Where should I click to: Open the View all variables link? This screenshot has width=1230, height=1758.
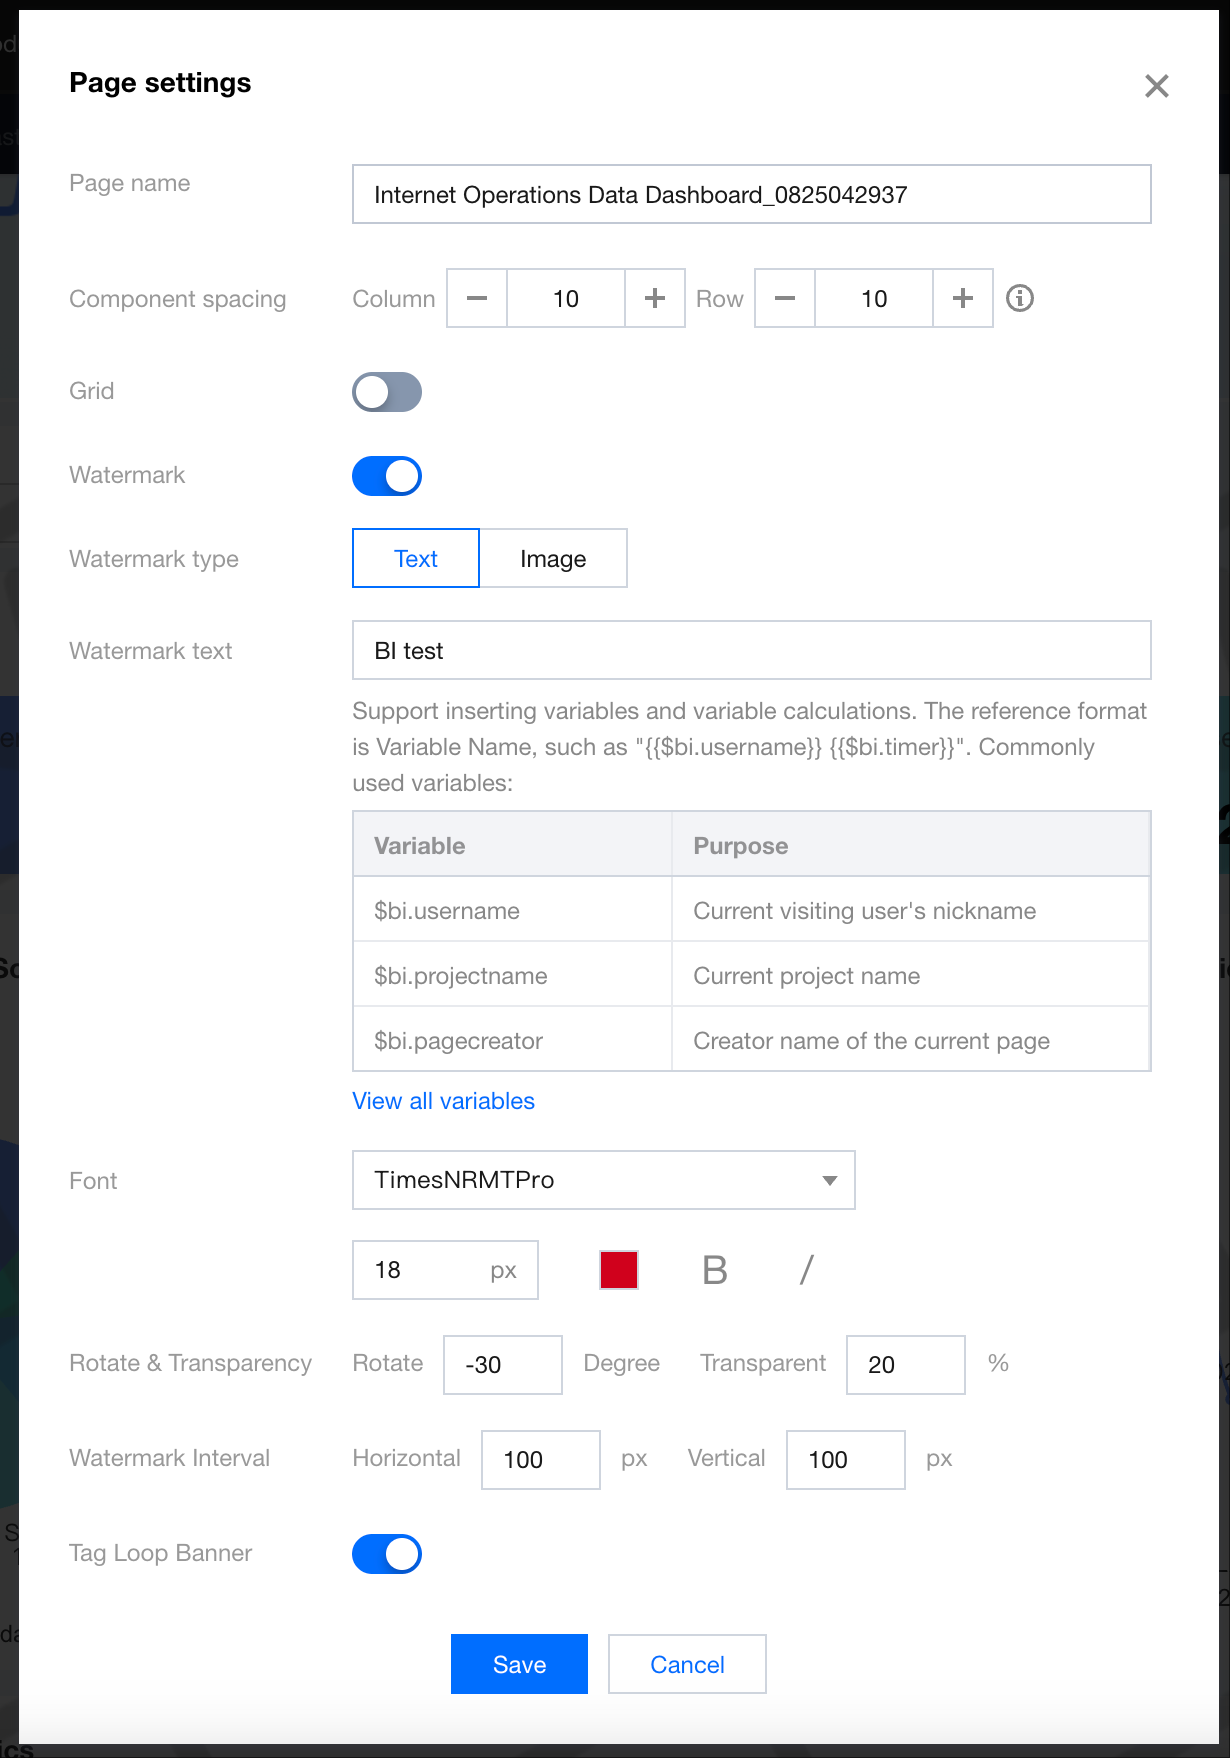(444, 1101)
